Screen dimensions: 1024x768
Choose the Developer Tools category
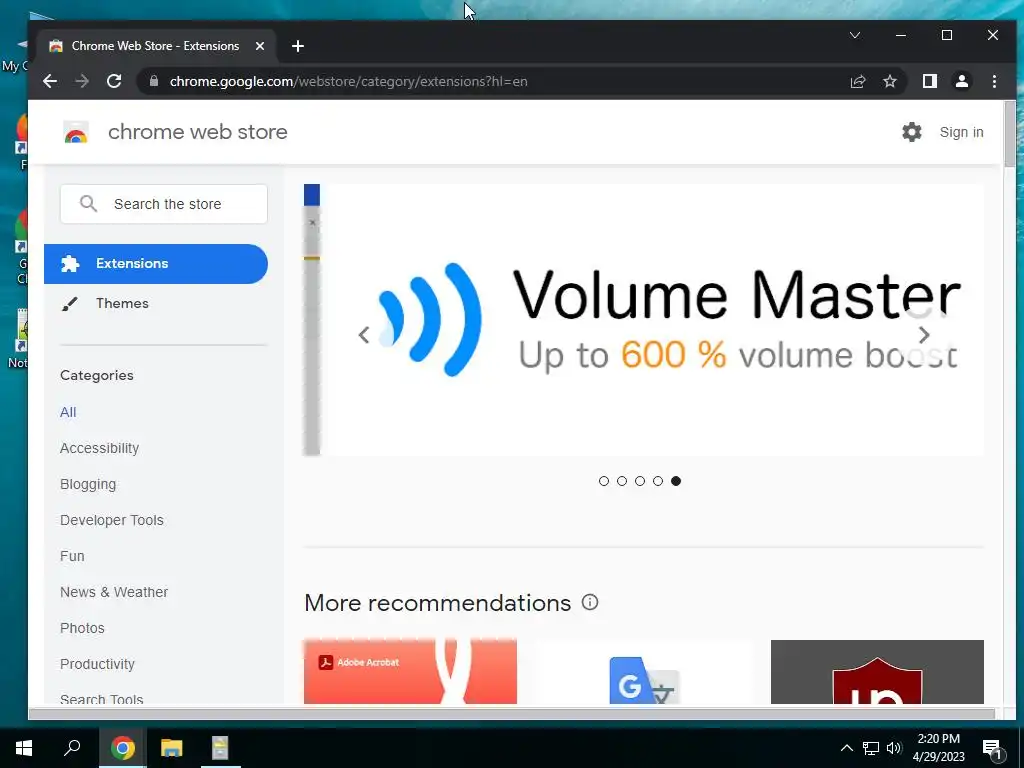tap(112, 520)
